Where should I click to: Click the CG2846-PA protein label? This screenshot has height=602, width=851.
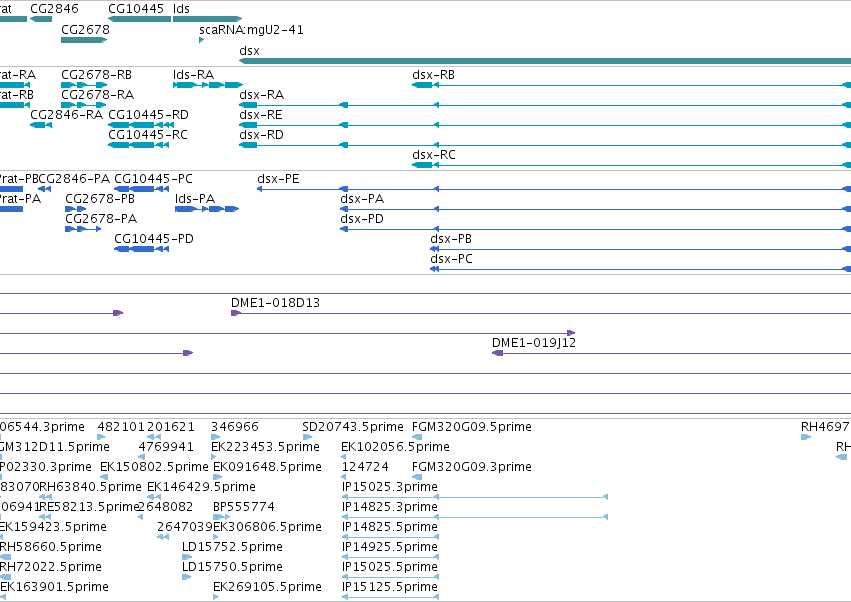[74, 179]
